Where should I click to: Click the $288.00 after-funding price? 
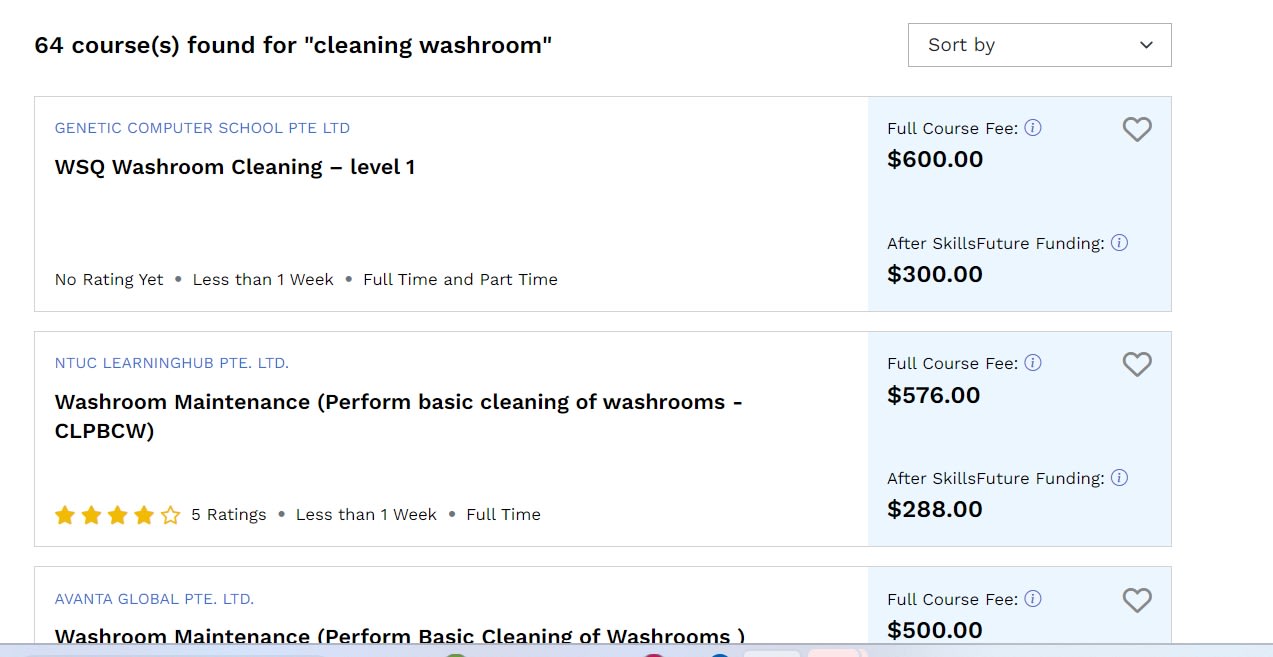[935, 509]
